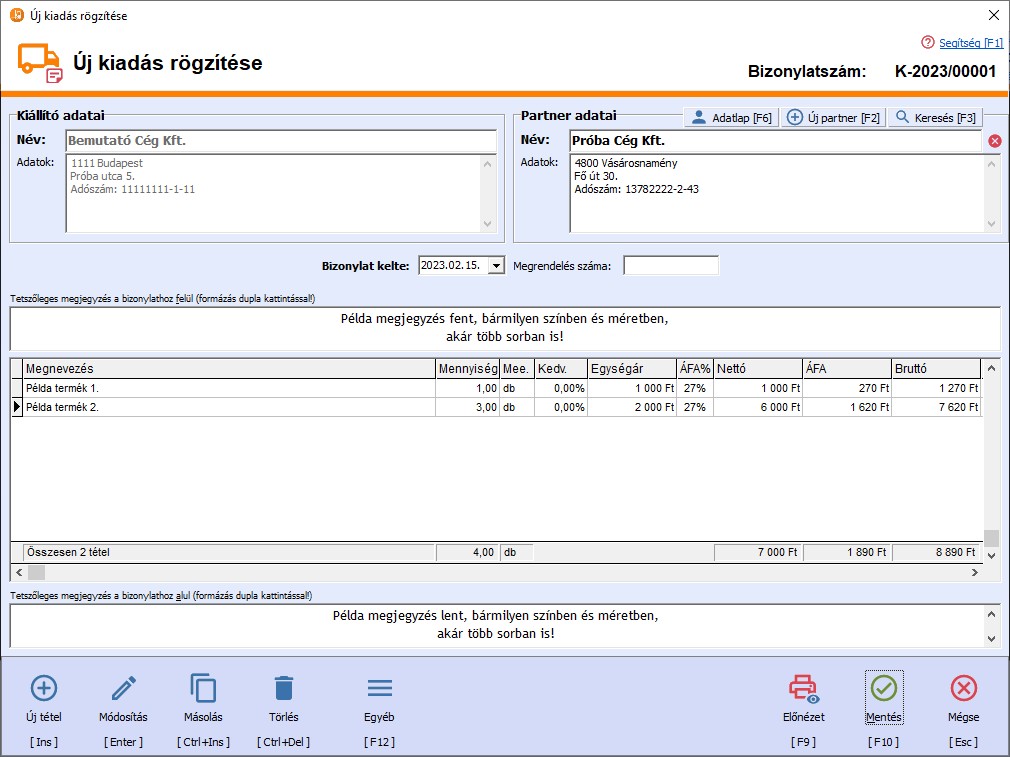Open the Adatlap [F6] partner datasheet
Viewport: 1010px width, 757px height.
(x=732, y=118)
